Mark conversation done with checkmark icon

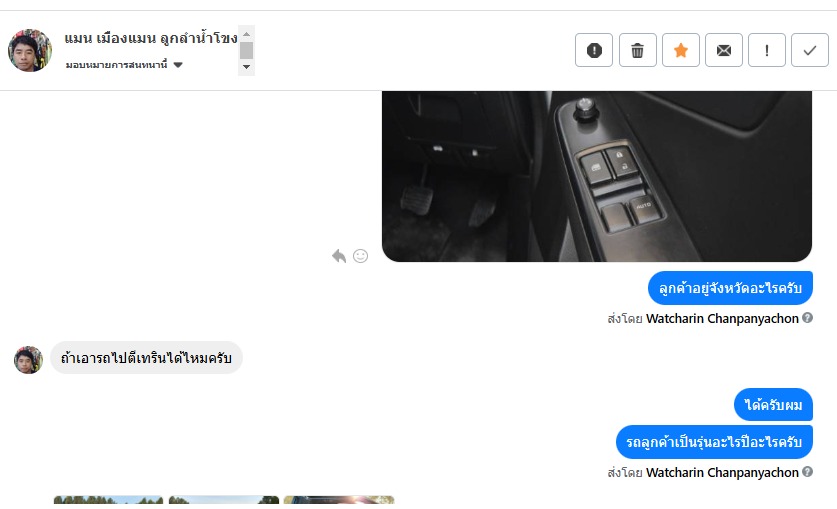(x=810, y=50)
